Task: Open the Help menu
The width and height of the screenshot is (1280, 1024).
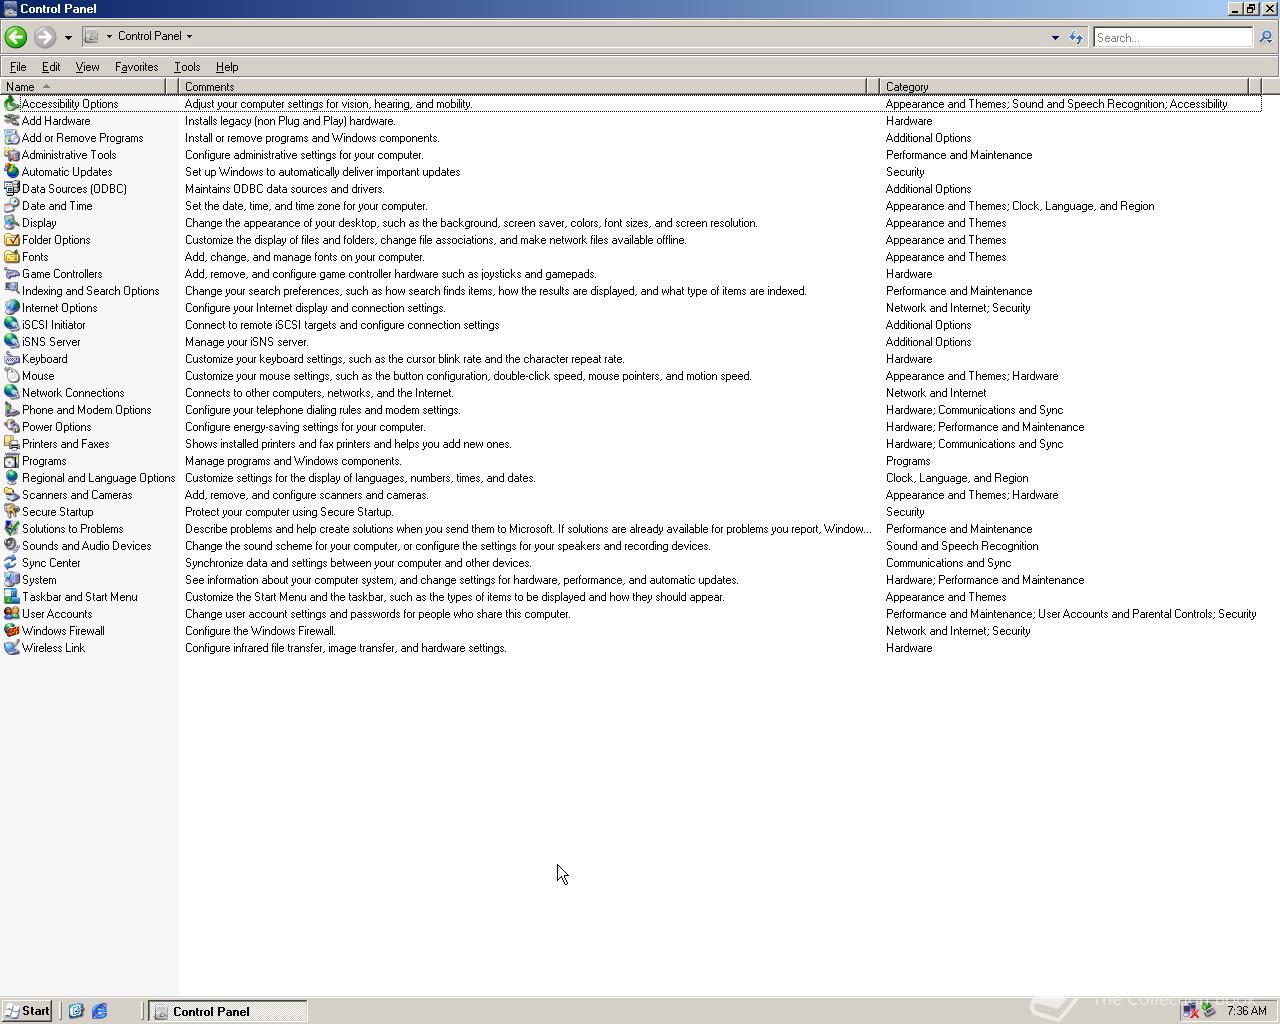Action: click(x=227, y=67)
